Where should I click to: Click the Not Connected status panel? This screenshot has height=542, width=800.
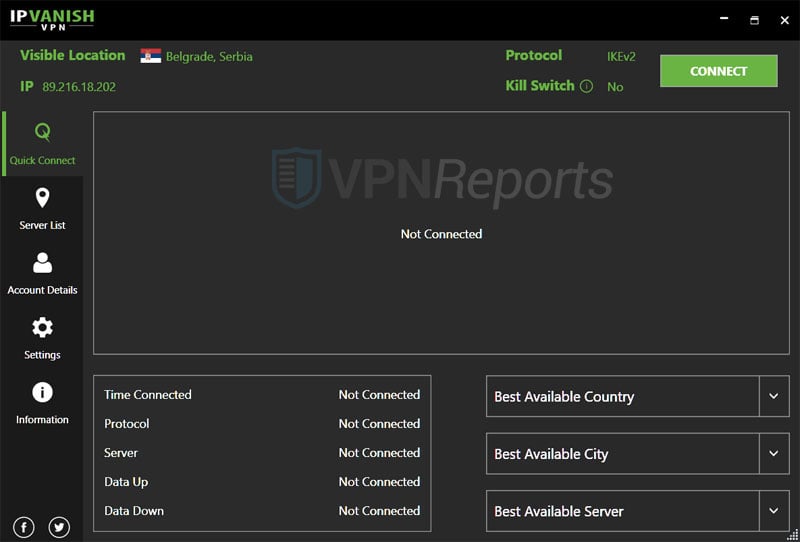[441, 234]
